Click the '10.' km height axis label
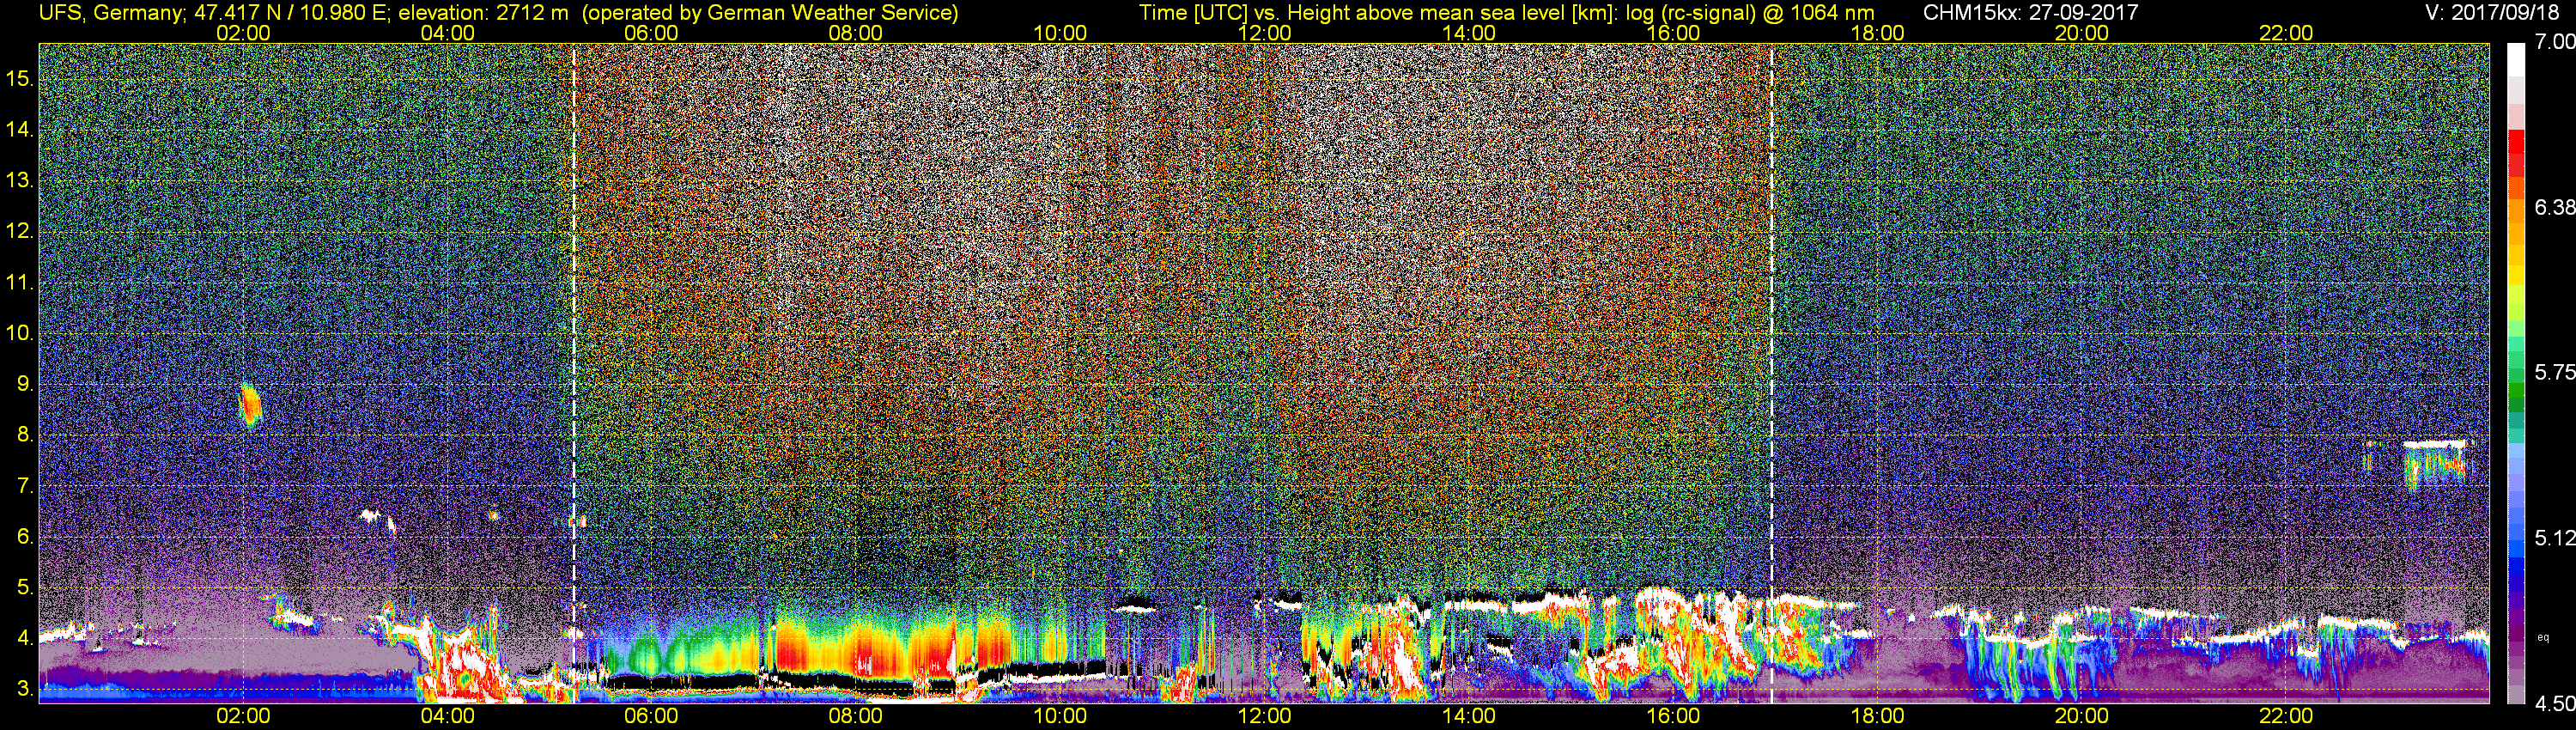The height and width of the screenshot is (730, 2576). 20,333
